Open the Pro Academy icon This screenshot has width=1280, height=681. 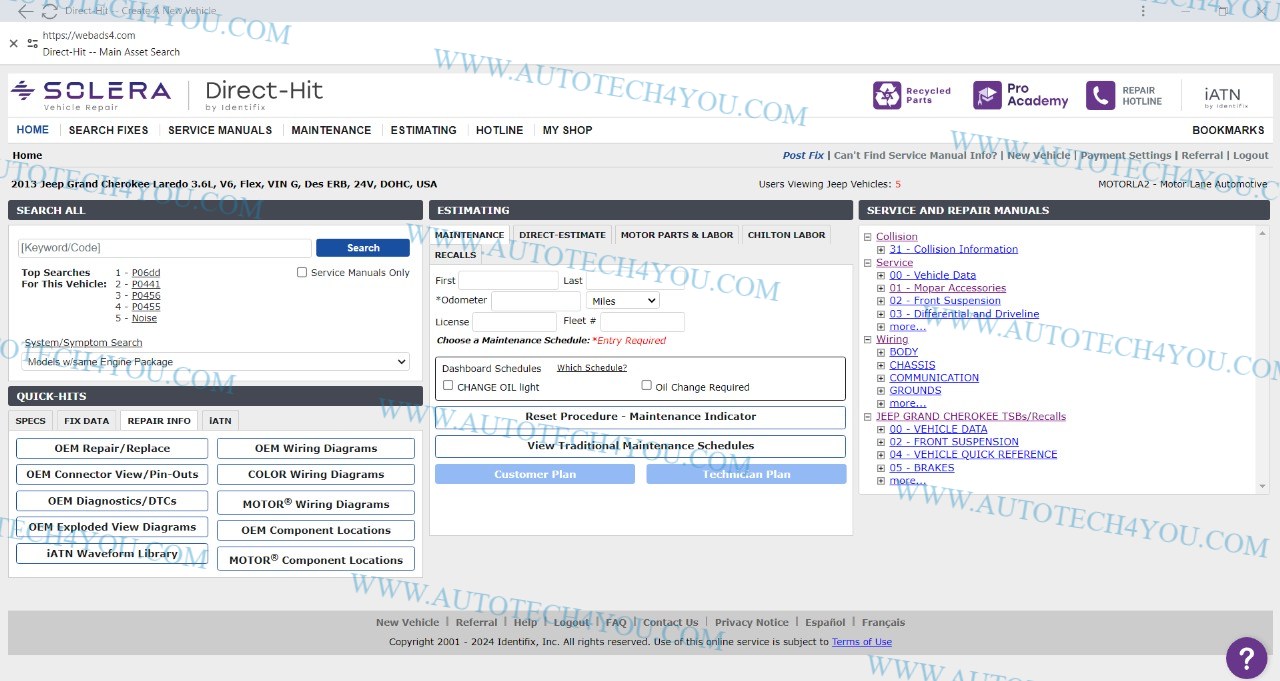tap(987, 95)
